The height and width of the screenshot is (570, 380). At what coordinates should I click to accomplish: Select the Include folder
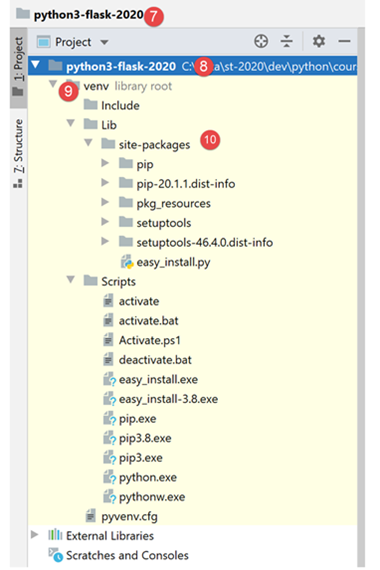tap(120, 105)
